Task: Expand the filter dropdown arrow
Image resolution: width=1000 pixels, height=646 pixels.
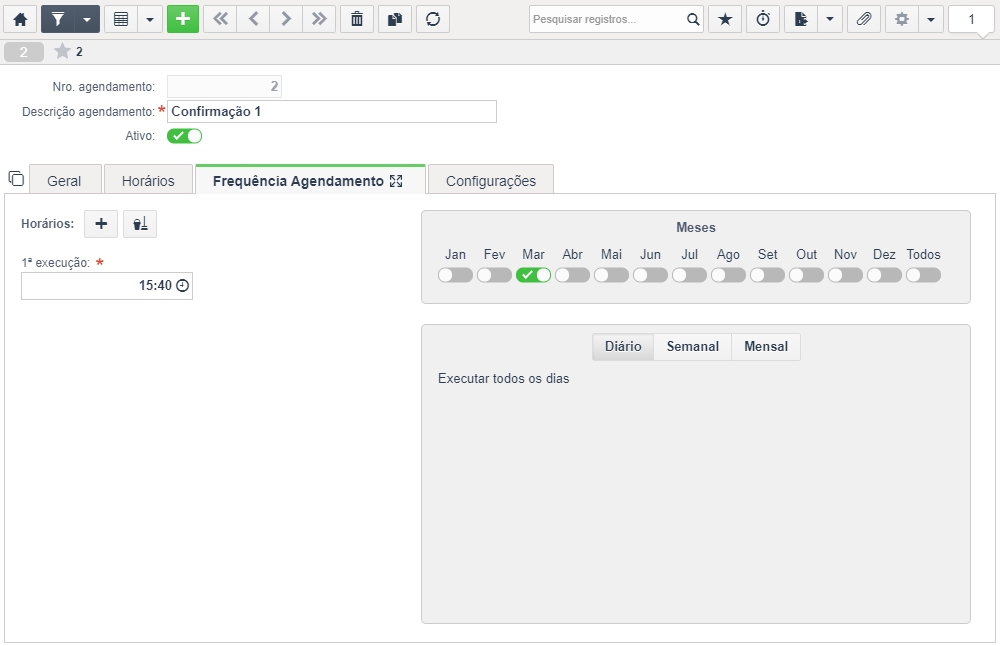Action: coord(87,19)
